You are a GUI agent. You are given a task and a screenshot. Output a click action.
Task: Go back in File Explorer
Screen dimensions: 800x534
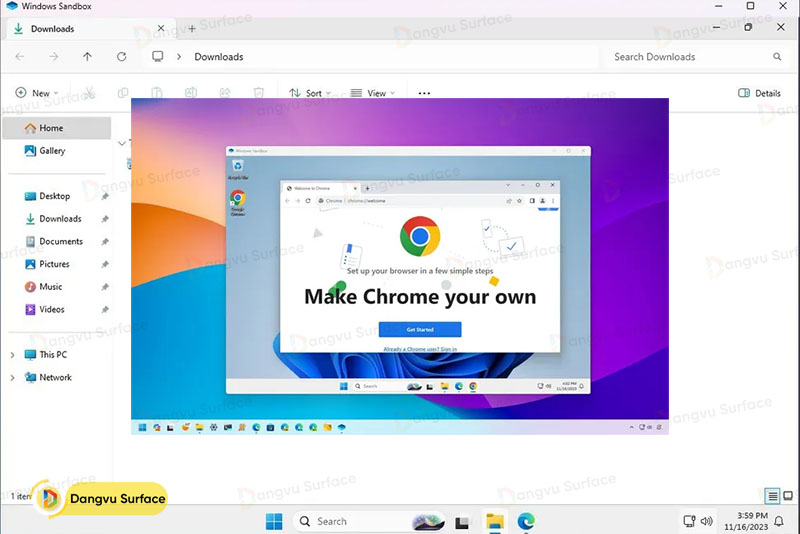point(20,57)
